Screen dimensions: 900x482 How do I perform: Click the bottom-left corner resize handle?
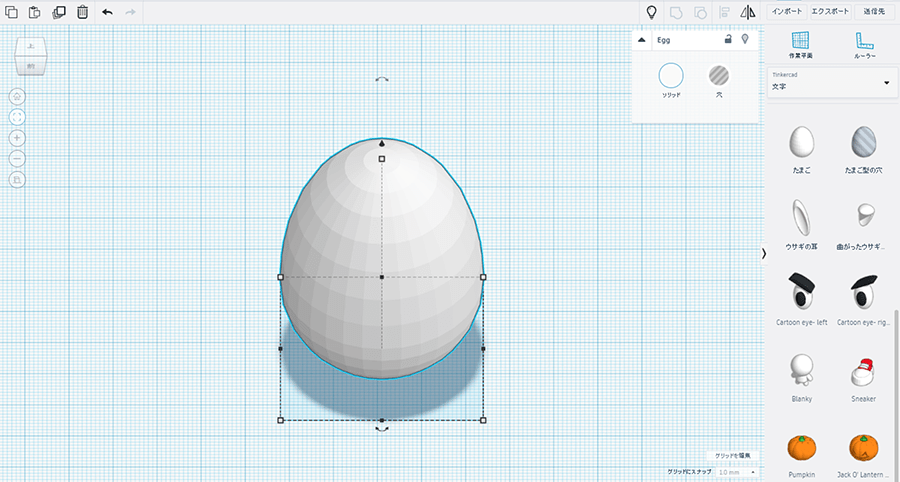coord(281,421)
